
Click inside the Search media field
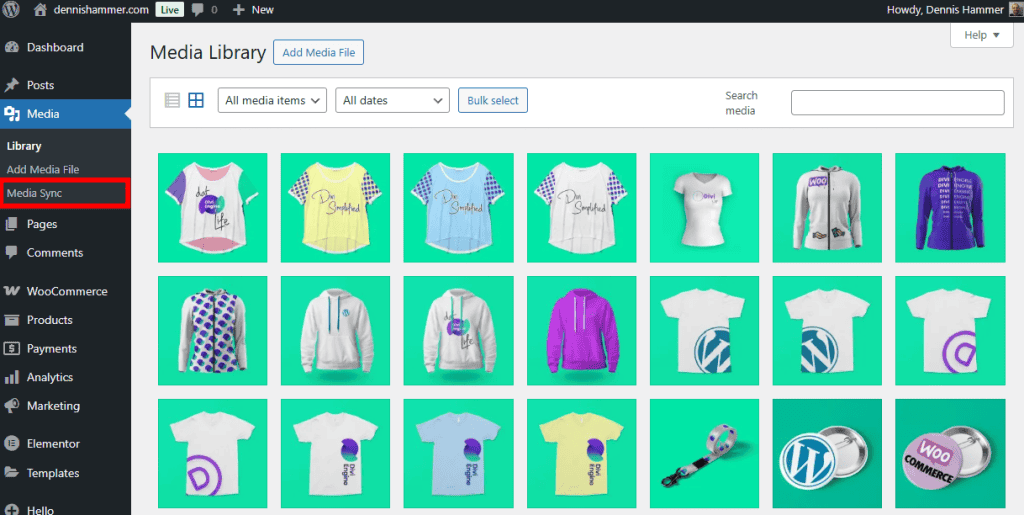tap(897, 102)
